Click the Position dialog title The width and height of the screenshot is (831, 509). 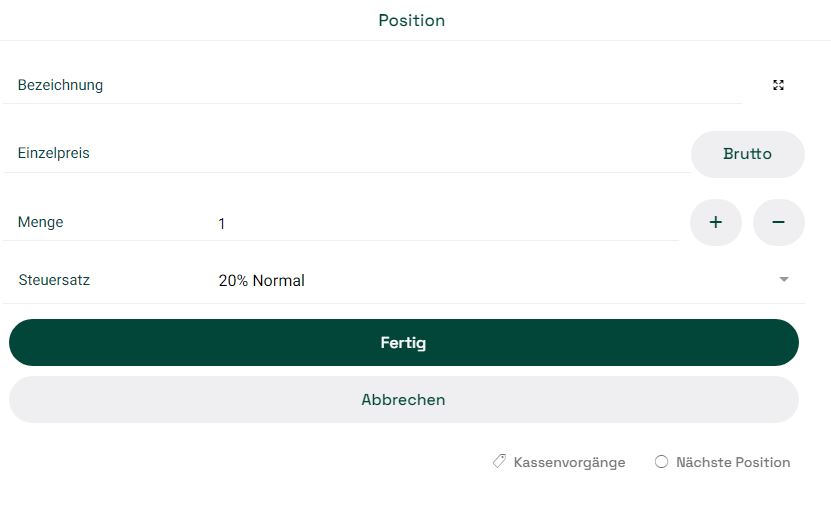[412, 20]
